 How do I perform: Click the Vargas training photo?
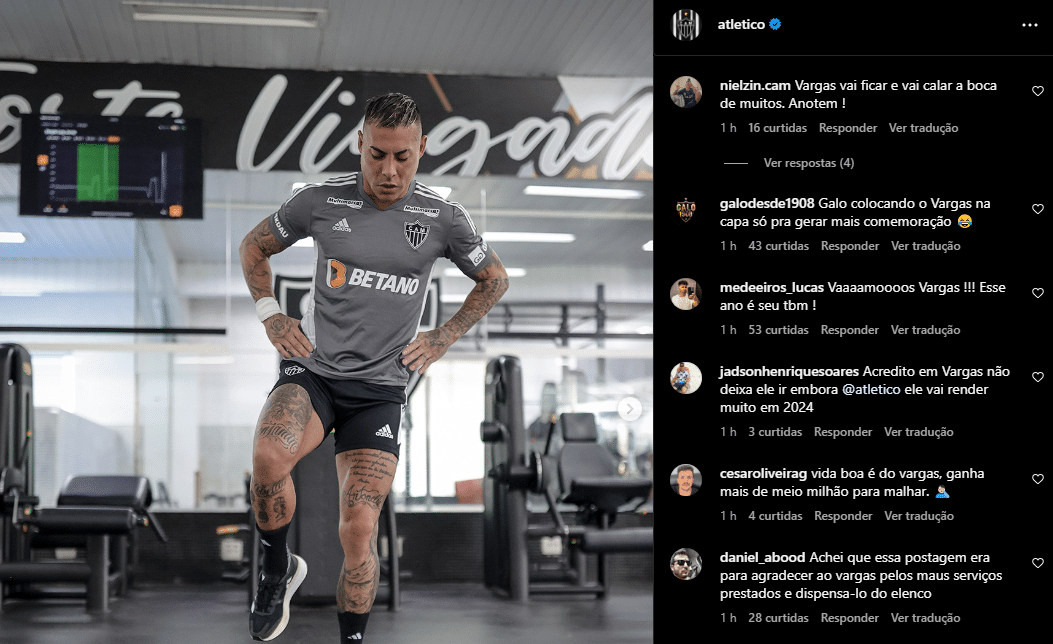pyautogui.click(x=326, y=322)
